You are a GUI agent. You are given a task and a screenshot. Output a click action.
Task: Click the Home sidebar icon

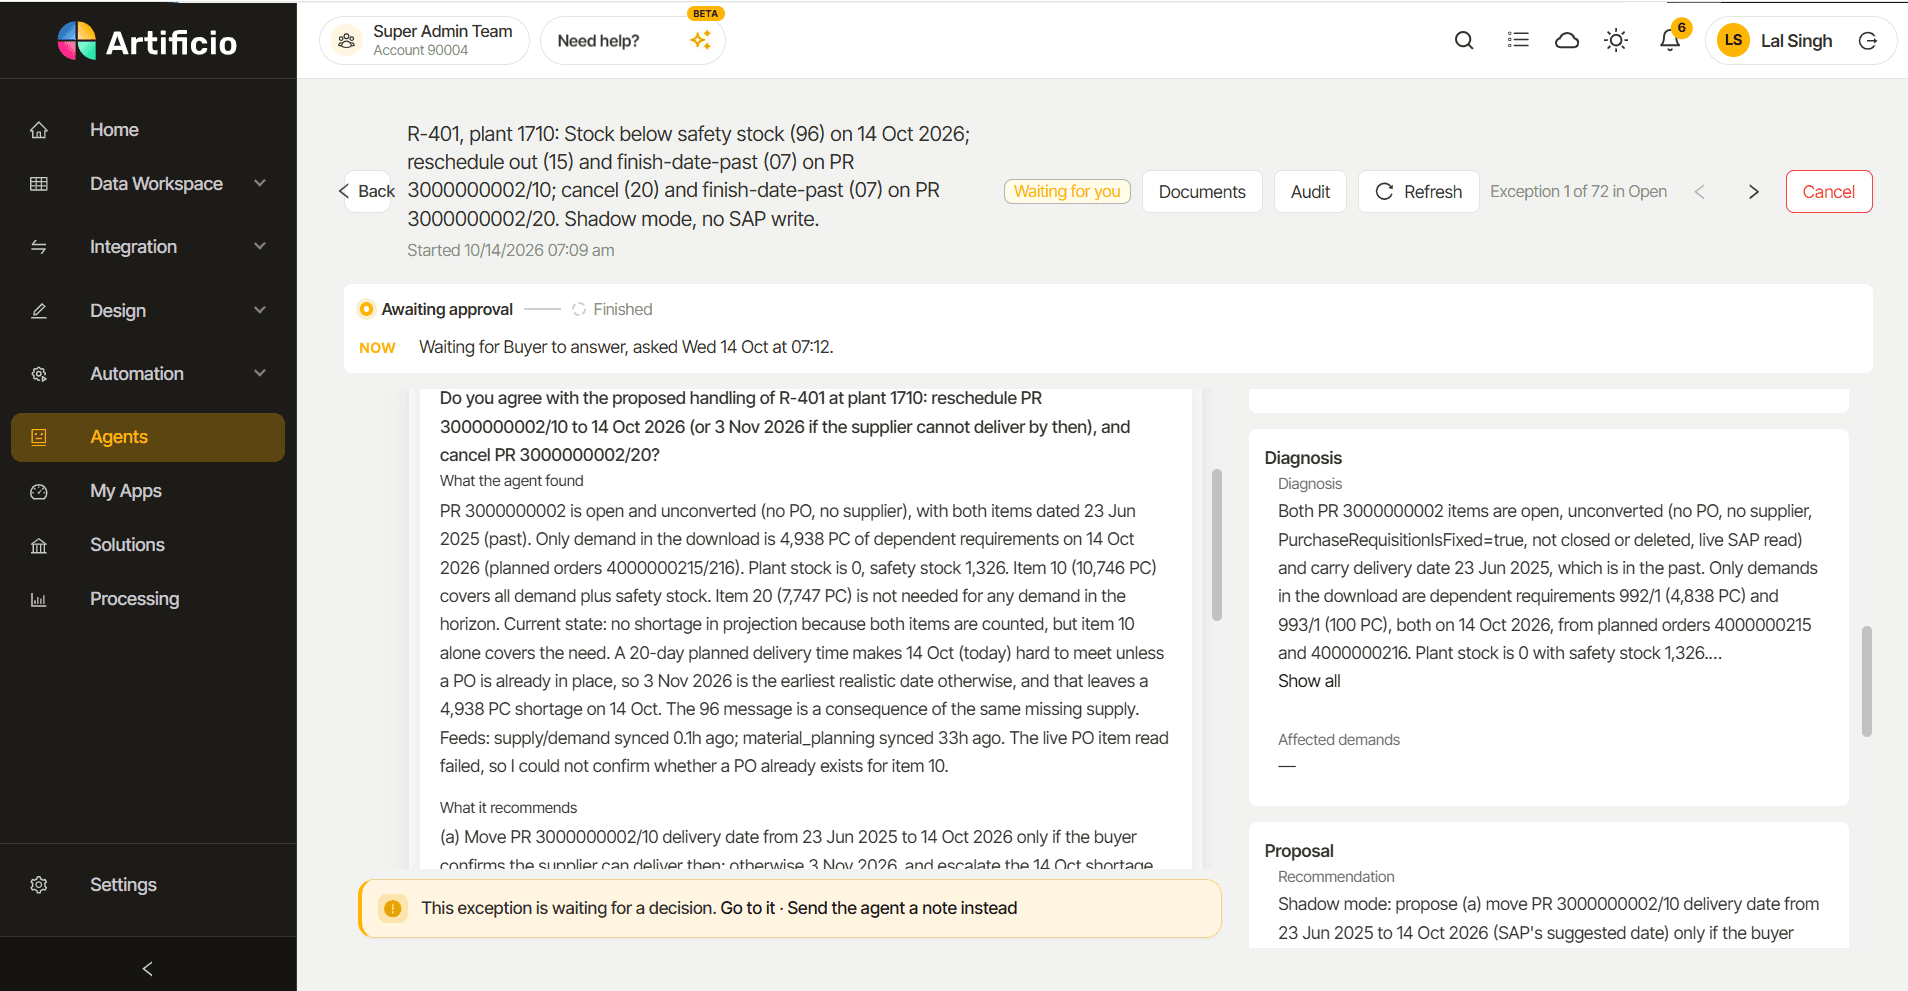(x=39, y=130)
